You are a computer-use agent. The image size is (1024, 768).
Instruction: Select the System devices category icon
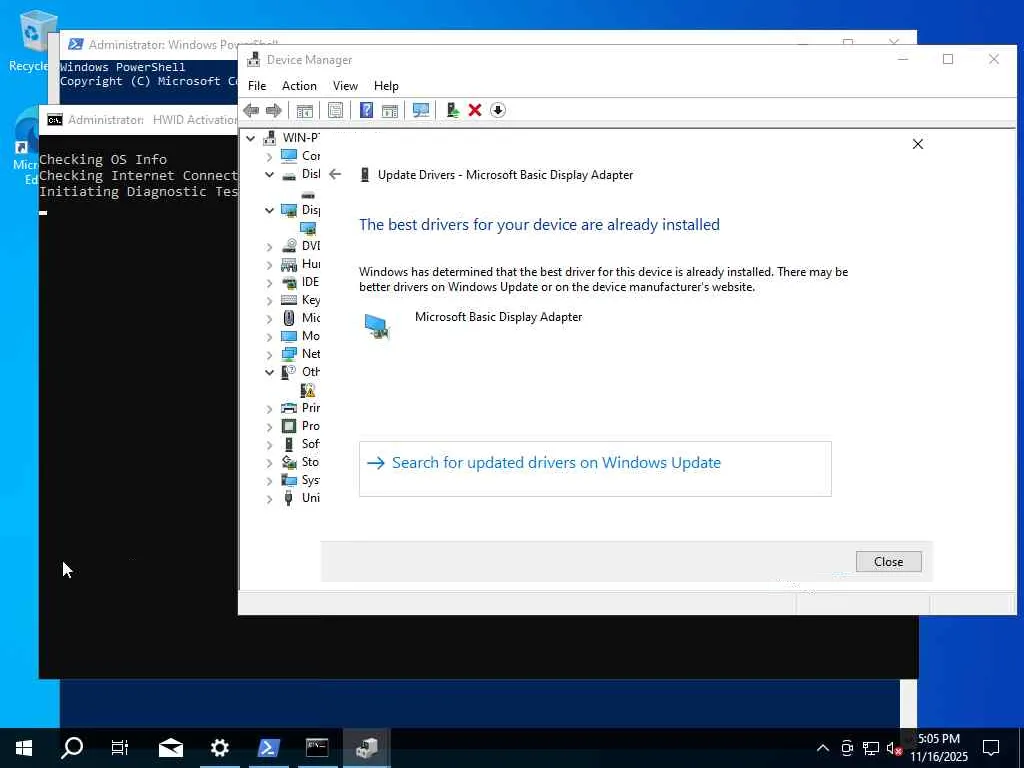289,480
